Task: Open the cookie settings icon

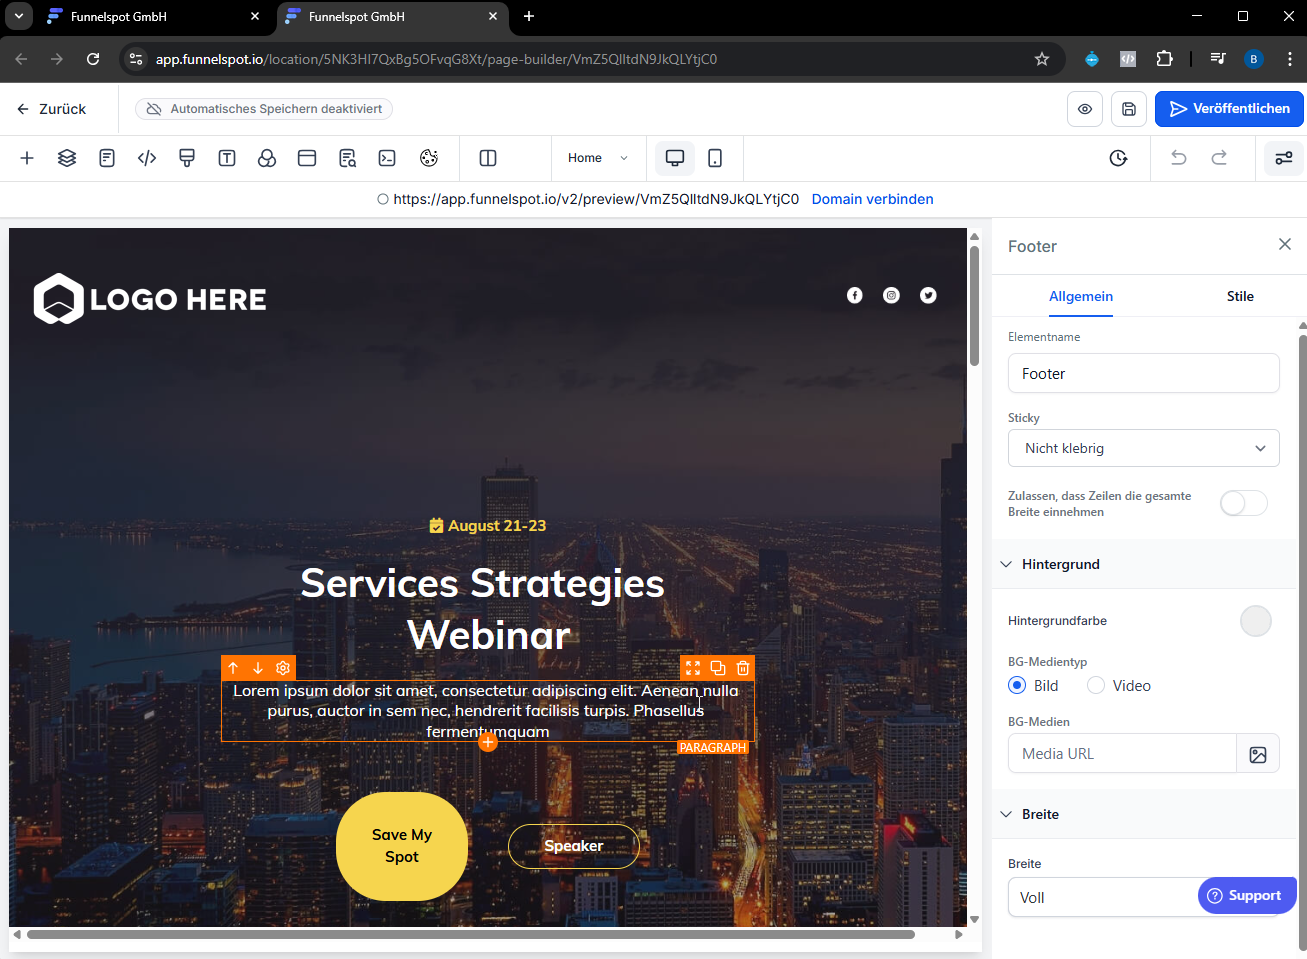Action: point(429,158)
